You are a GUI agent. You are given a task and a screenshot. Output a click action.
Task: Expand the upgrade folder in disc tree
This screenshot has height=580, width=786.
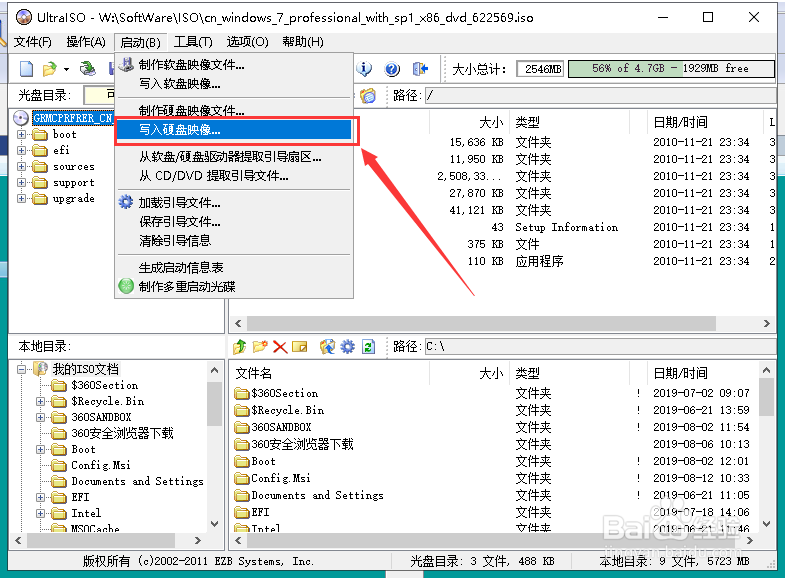coord(22,199)
